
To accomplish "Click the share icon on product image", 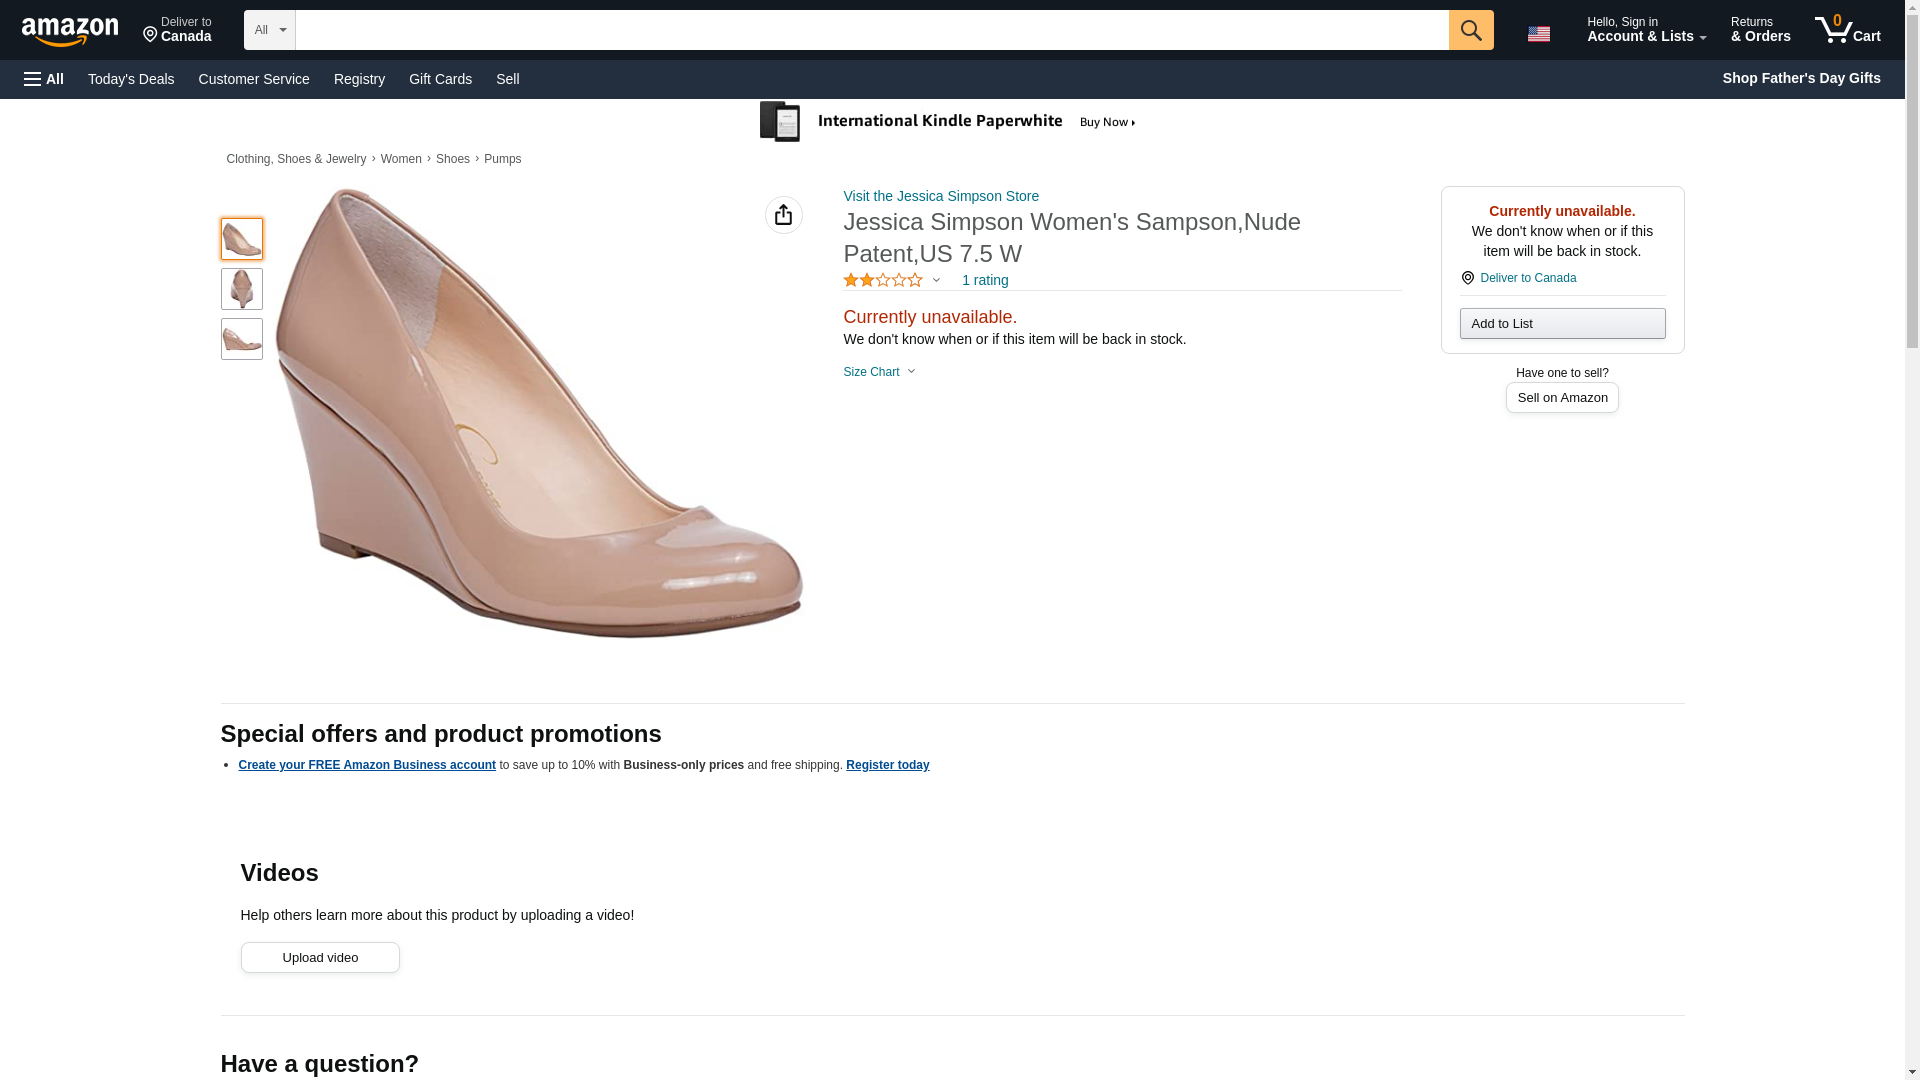I will pos(783,215).
